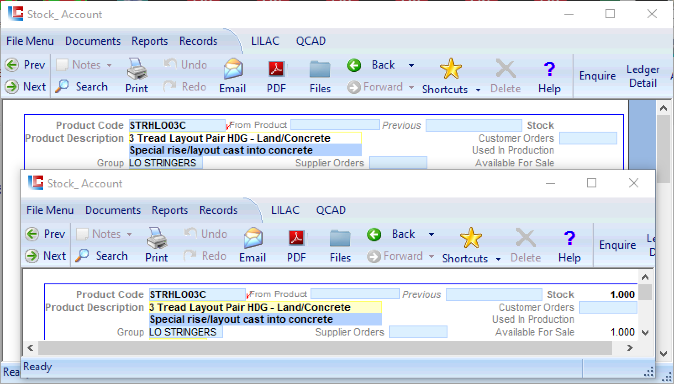Open Documents menu in front window
This screenshot has height=384, width=674.
(x=113, y=210)
